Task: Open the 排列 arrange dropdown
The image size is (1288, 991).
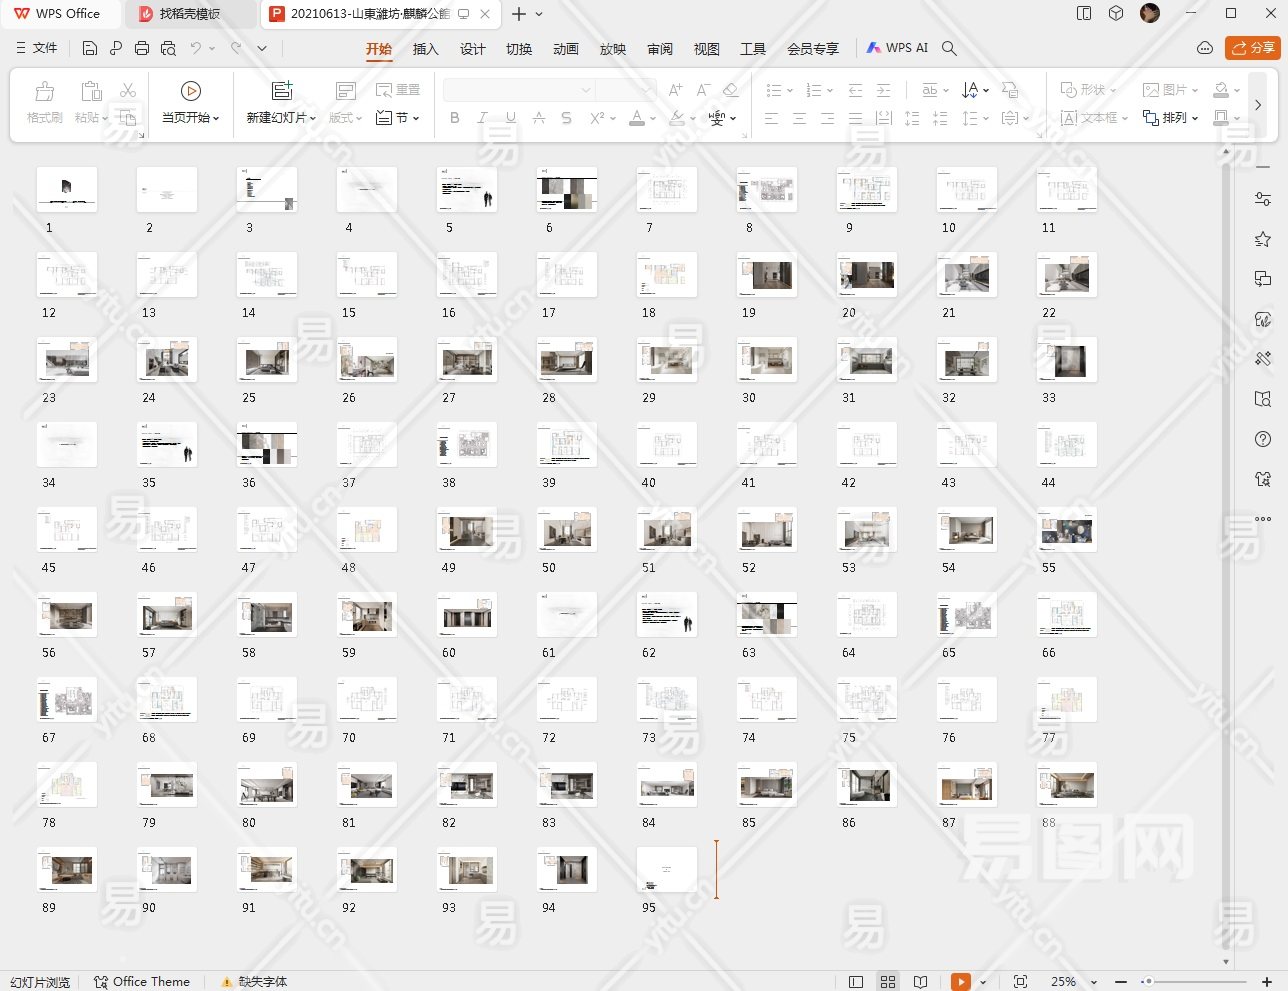Action: pyautogui.click(x=1171, y=118)
